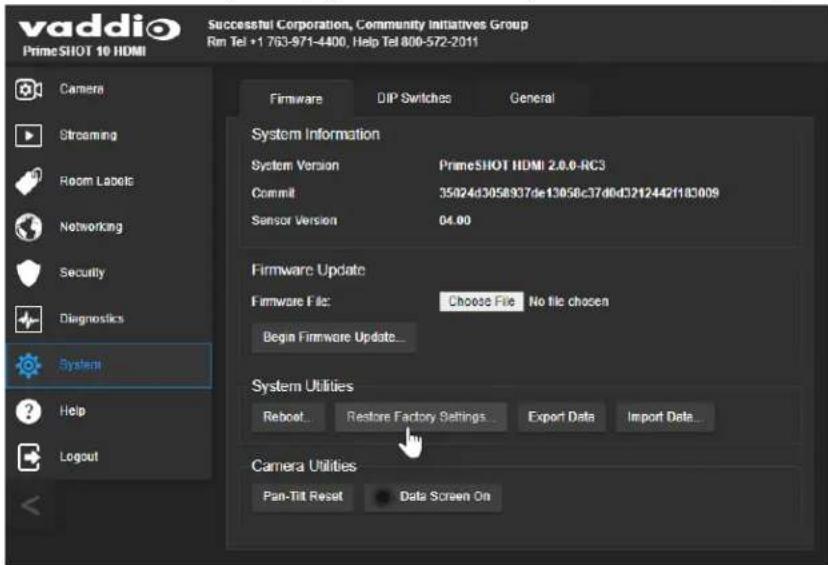Click the Vaddio logo
828x565 pixels.
(x=100, y=27)
